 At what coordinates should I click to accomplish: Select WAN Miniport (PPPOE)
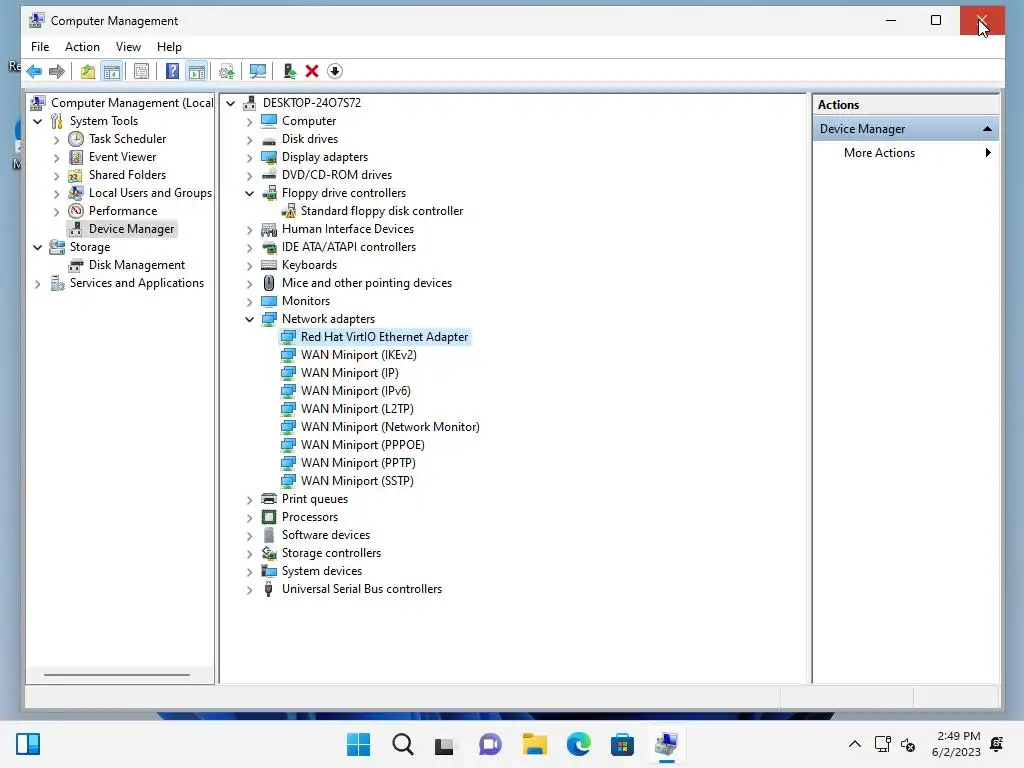pos(362,445)
